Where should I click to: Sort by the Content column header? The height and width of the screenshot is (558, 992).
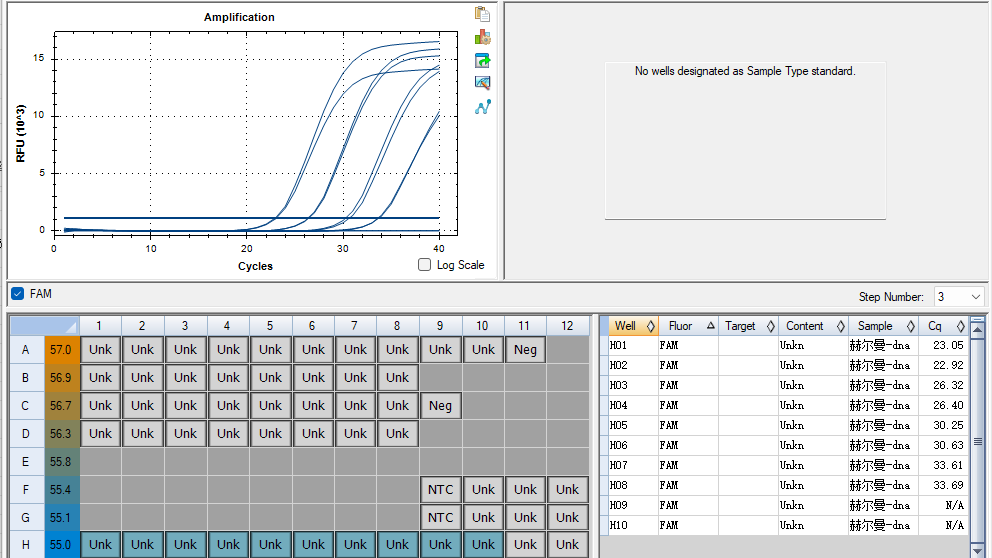coord(814,326)
